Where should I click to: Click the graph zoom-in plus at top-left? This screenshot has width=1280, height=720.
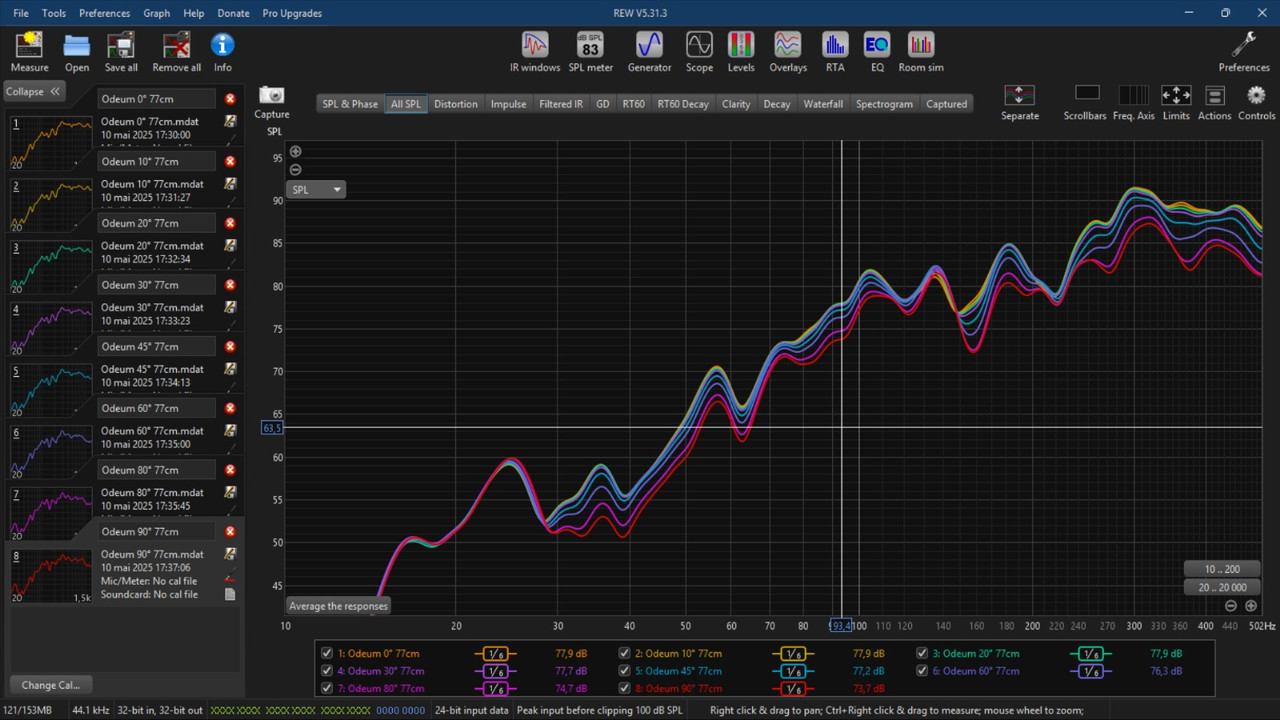click(x=295, y=152)
